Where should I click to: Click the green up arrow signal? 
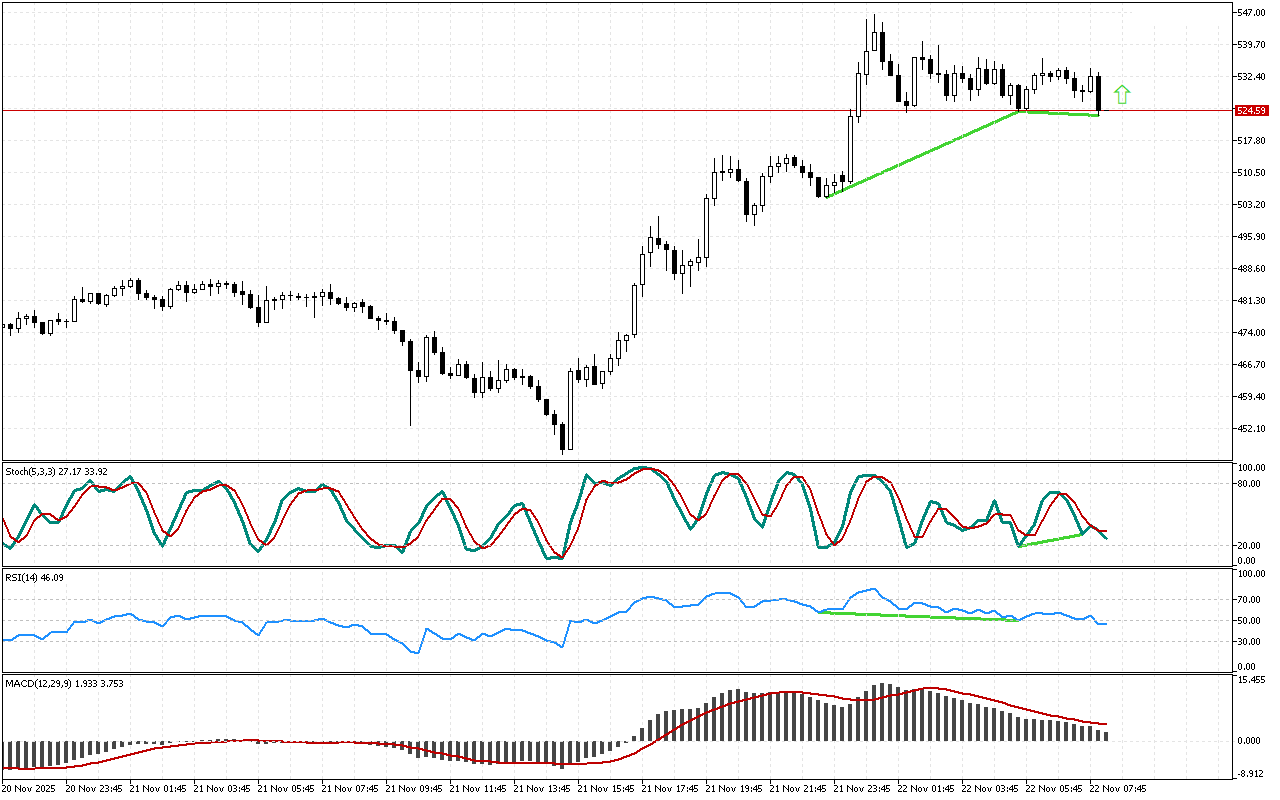tap(1122, 95)
